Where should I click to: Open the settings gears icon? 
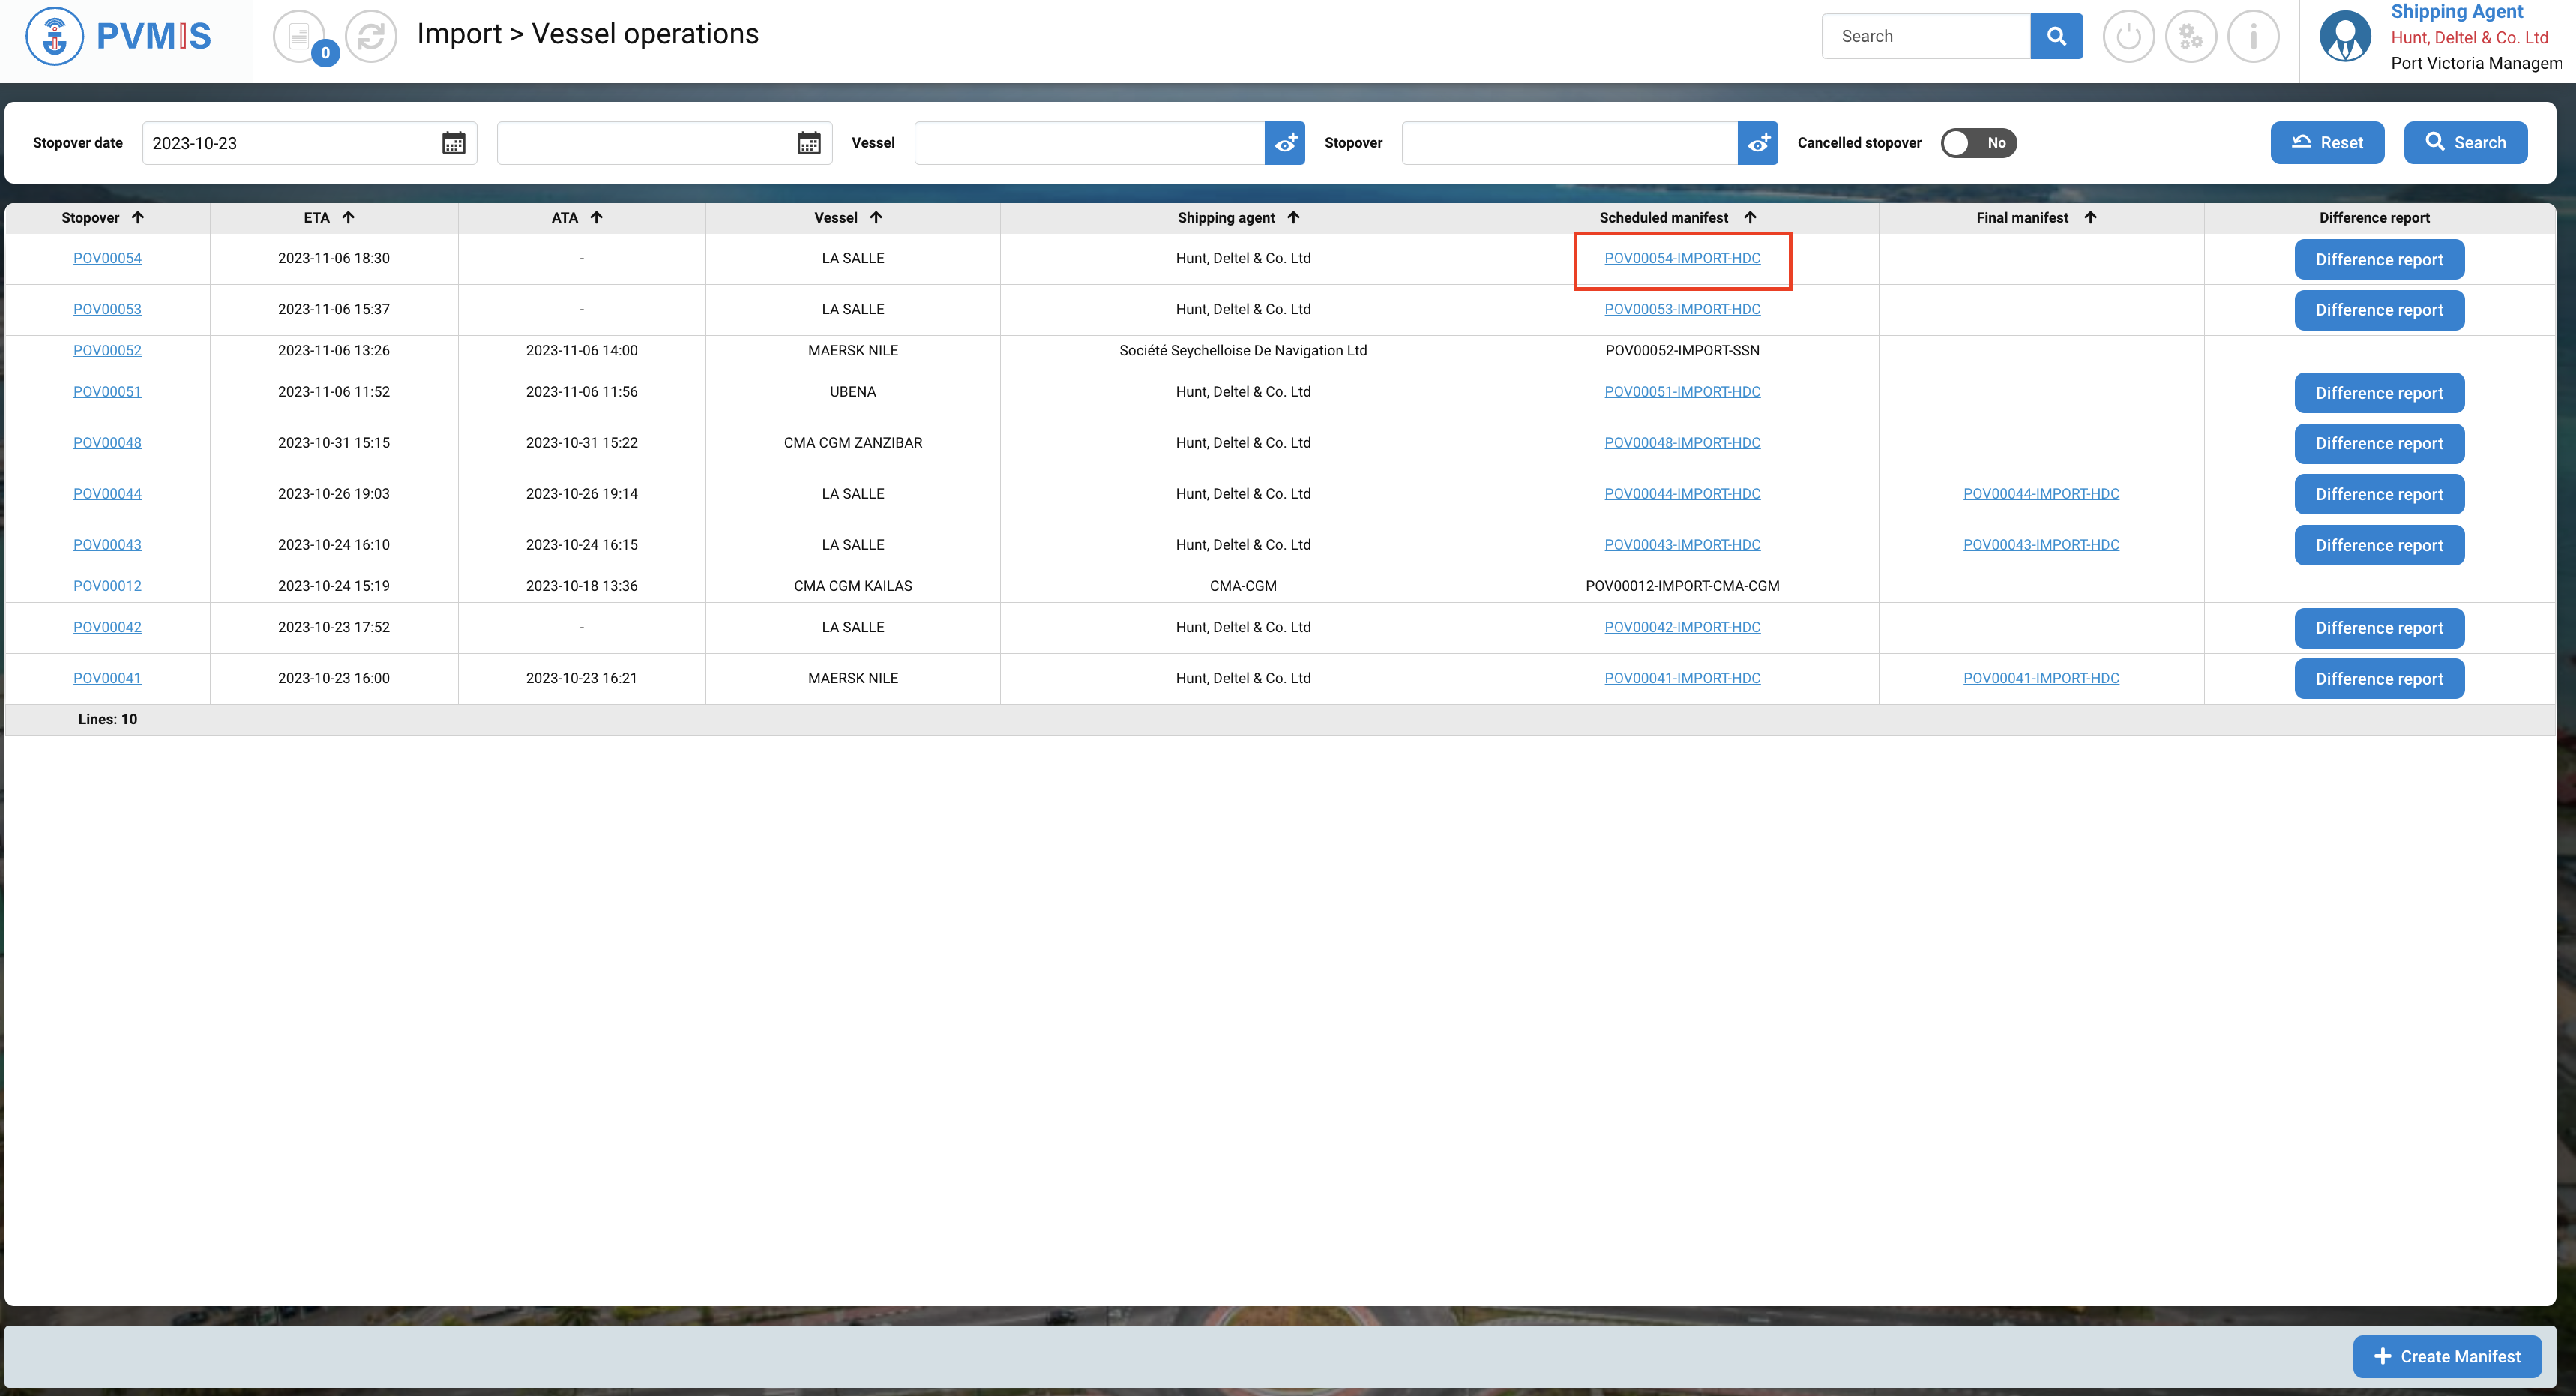coord(2190,37)
